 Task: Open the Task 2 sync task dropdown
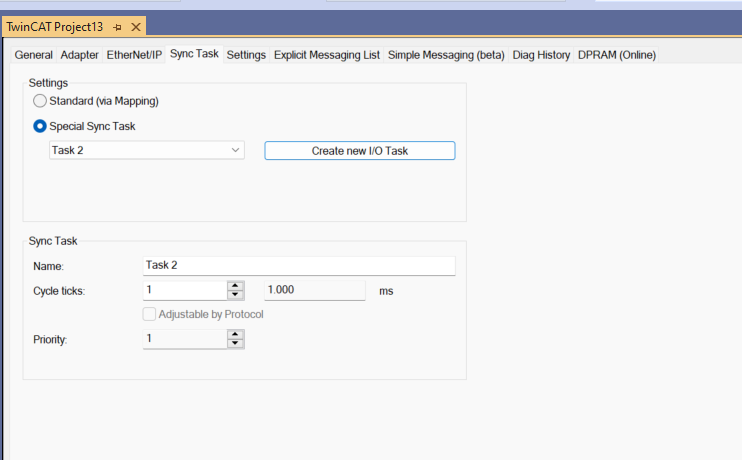(147, 150)
